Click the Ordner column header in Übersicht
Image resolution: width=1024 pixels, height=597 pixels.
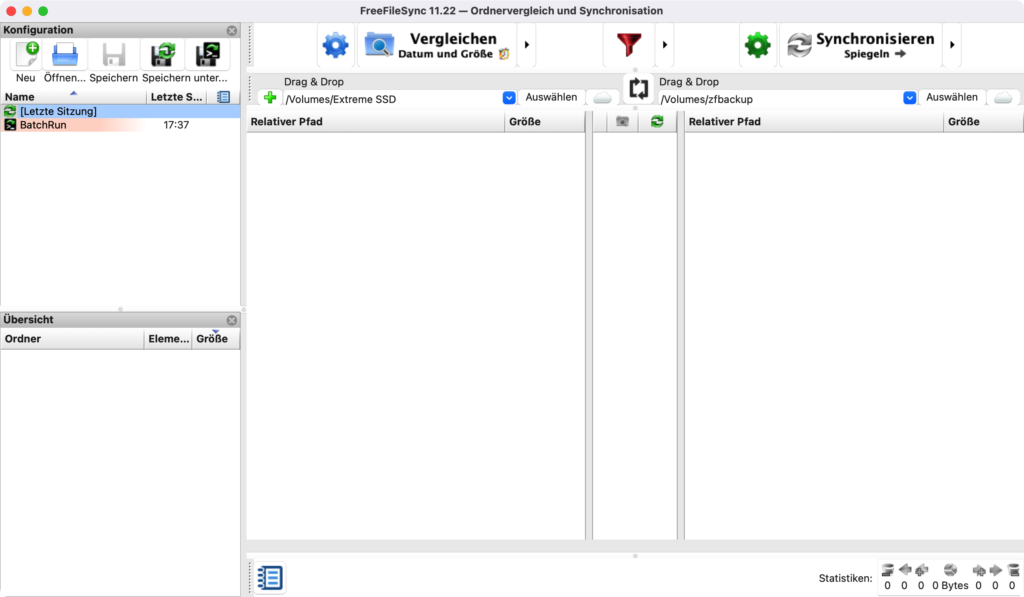(x=72, y=338)
